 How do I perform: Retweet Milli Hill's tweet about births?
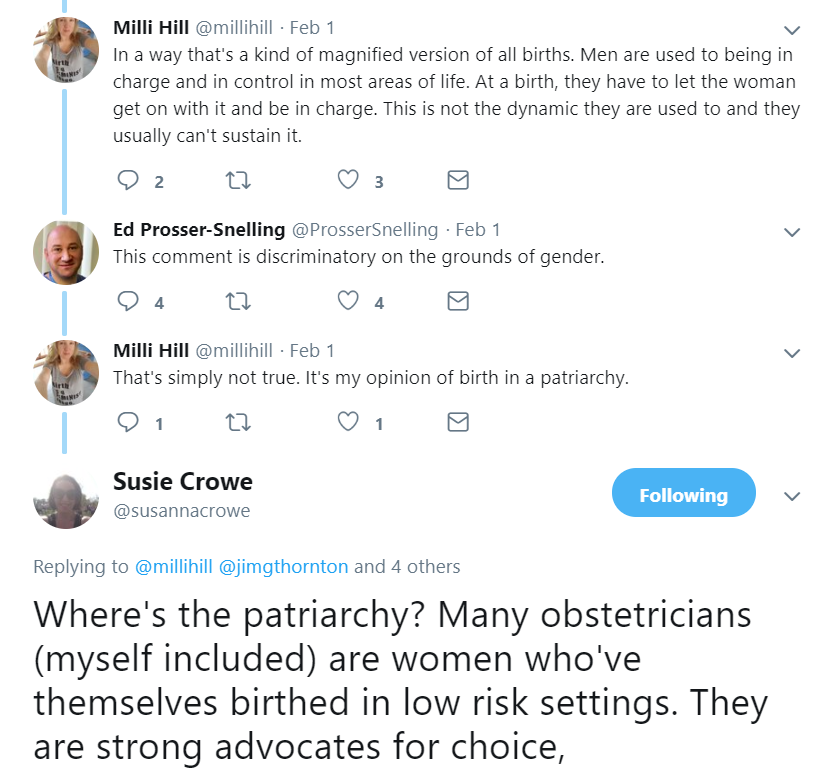pyautogui.click(x=238, y=180)
